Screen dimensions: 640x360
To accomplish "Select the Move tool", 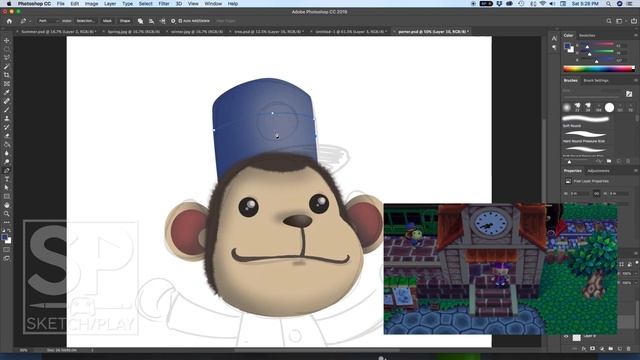I will click(7, 40).
